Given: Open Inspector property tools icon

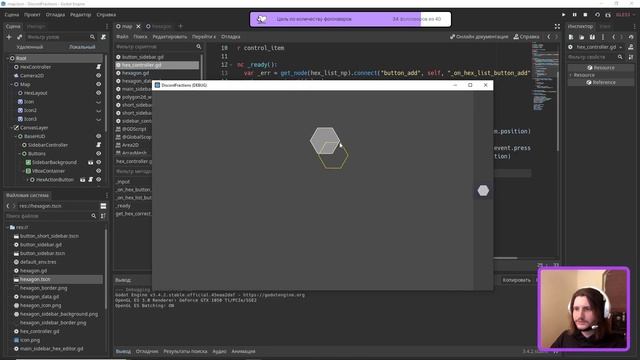Looking at the screenshot, I should (631, 57).
